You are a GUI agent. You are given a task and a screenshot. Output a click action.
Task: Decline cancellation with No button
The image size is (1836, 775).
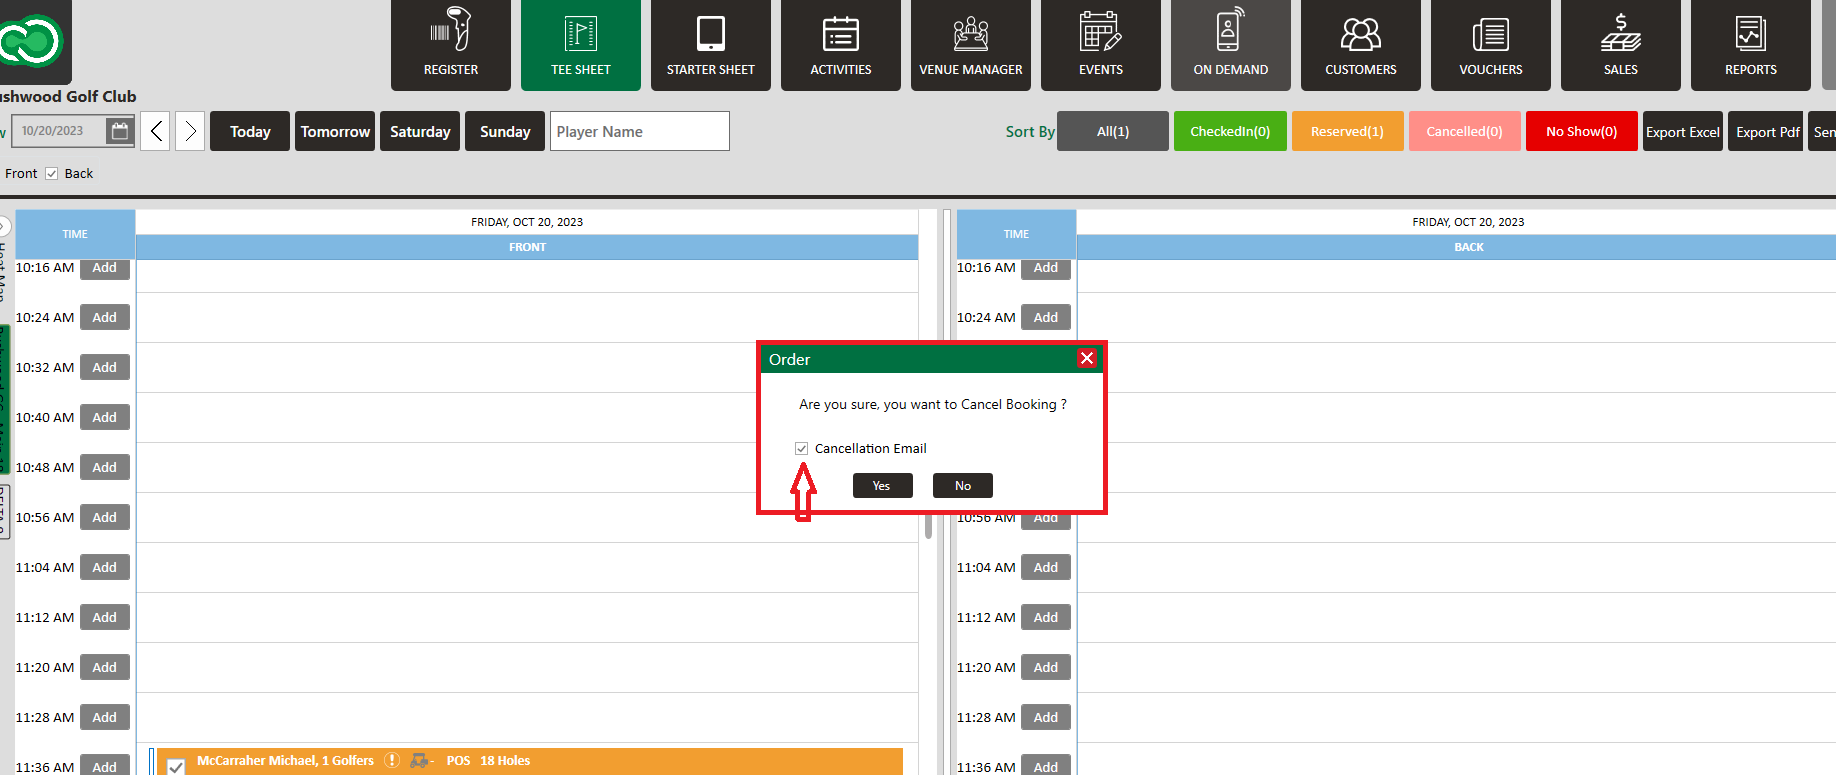click(x=963, y=485)
